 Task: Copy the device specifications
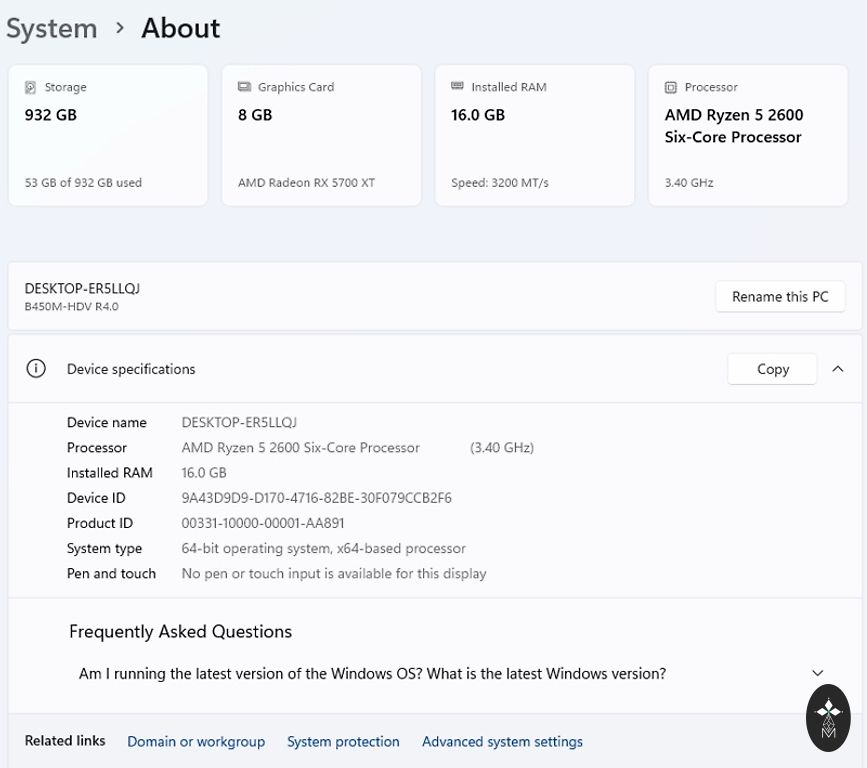pos(772,369)
